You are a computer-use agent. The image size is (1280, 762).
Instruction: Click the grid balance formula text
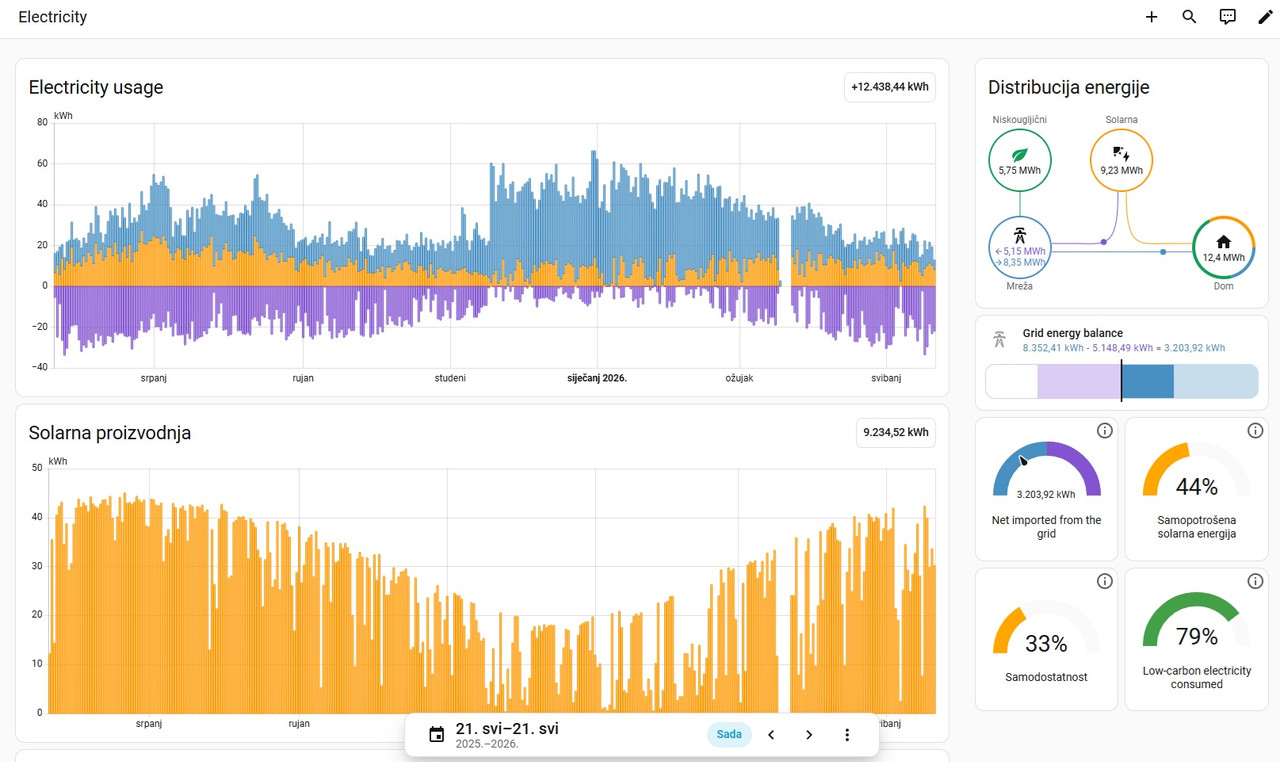click(1123, 348)
